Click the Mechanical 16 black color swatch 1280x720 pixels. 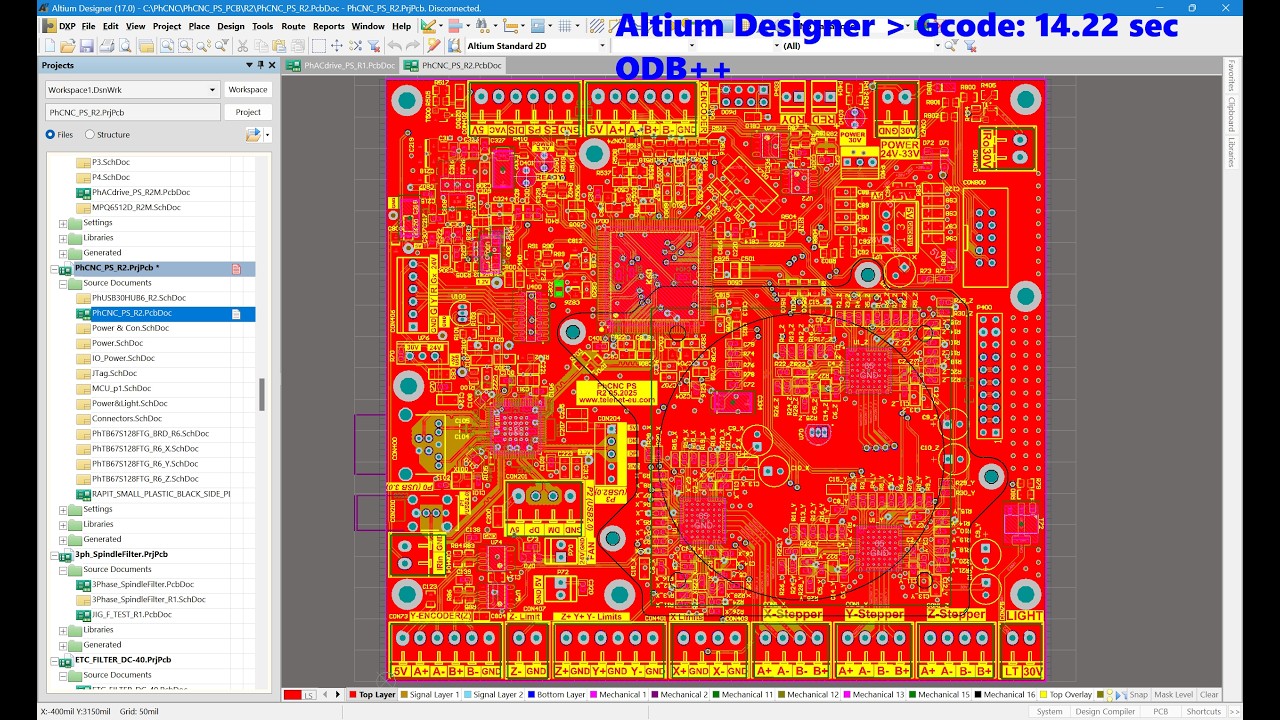(x=978, y=694)
